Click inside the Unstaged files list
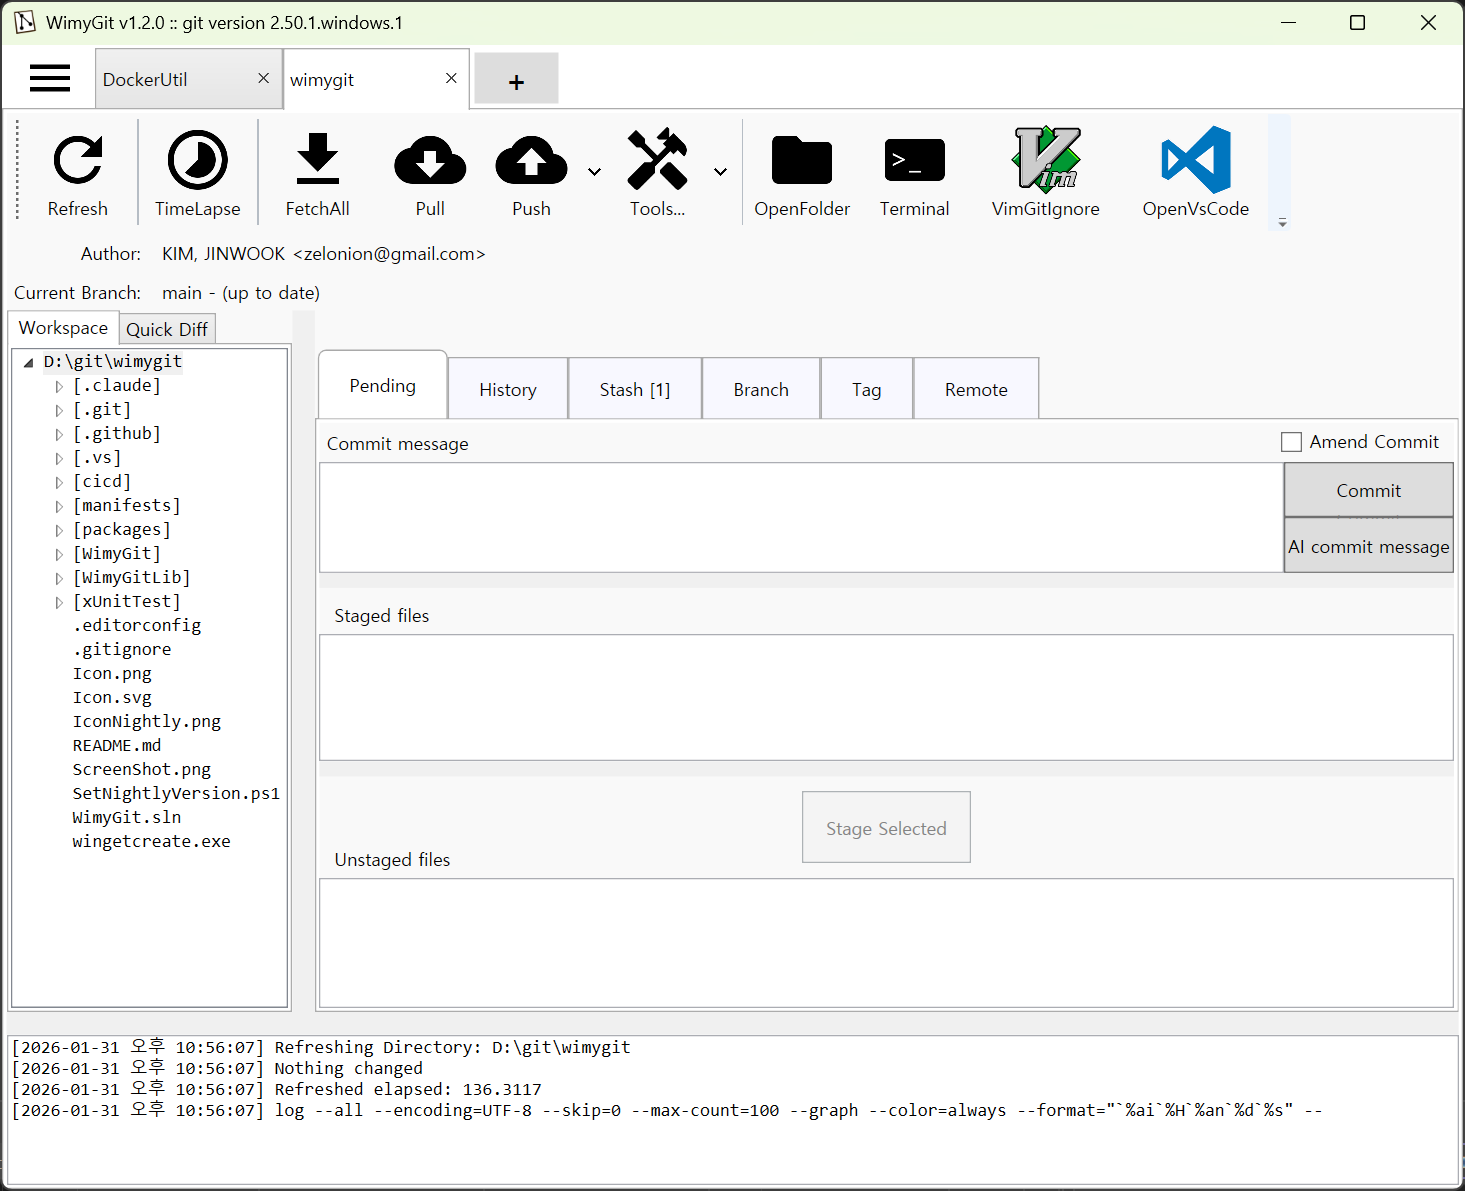Image resolution: width=1465 pixels, height=1191 pixels. pos(886,943)
